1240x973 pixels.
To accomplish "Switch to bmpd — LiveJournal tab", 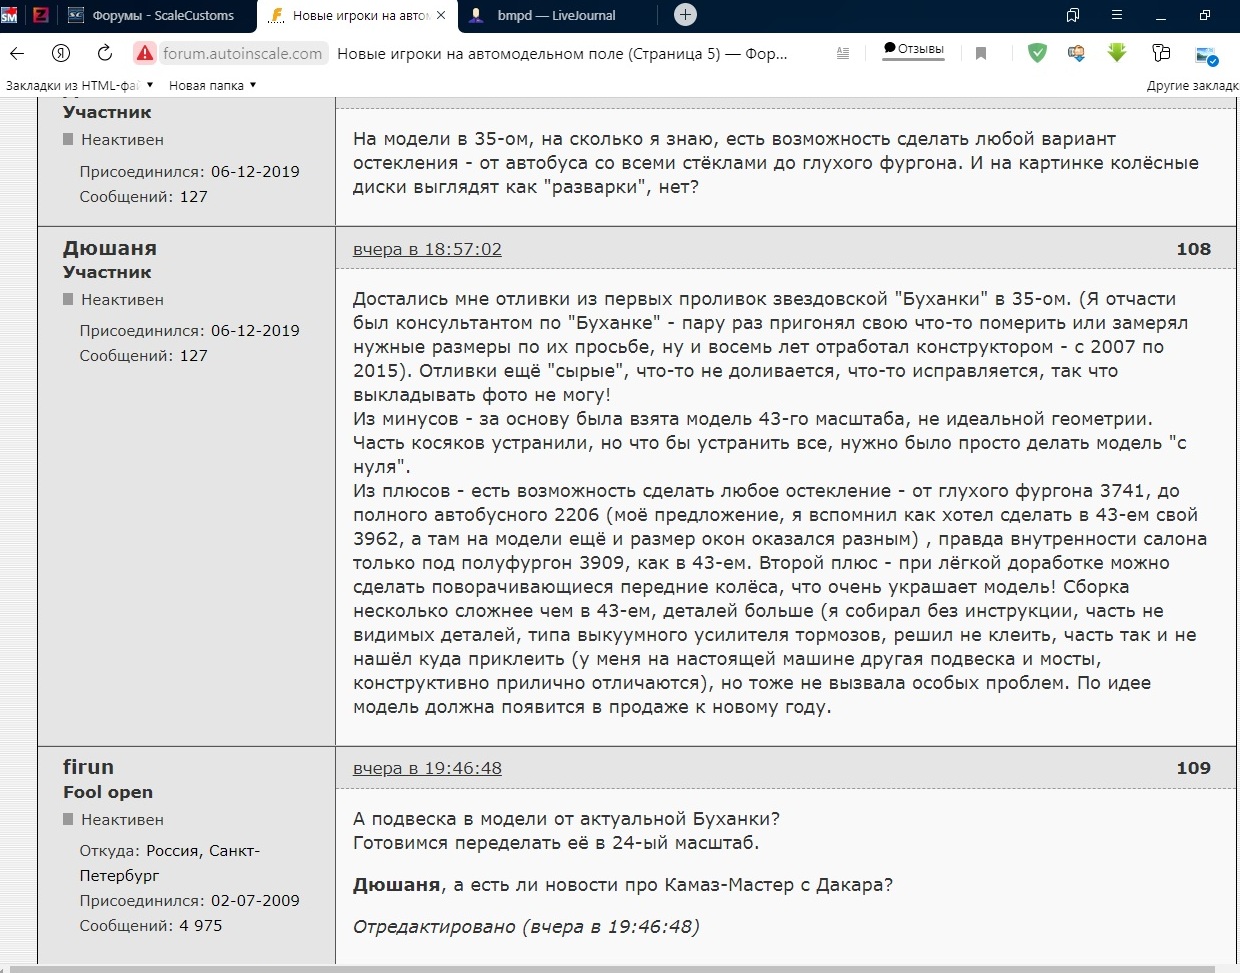I will pos(556,15).
